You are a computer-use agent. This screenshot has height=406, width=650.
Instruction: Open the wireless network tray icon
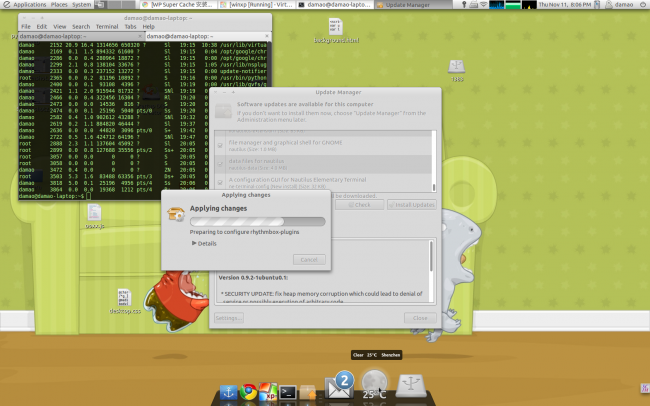[484, 5]
